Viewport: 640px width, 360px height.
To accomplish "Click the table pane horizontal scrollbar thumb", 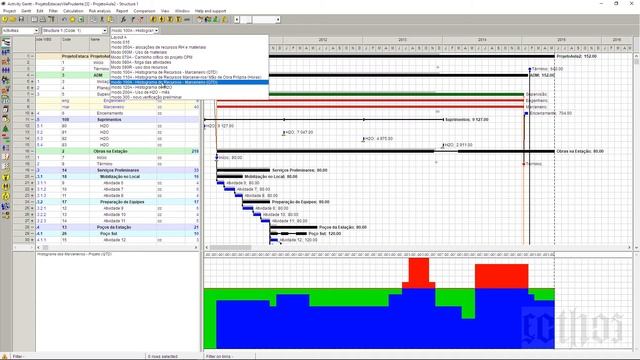I will coord(45,247).
